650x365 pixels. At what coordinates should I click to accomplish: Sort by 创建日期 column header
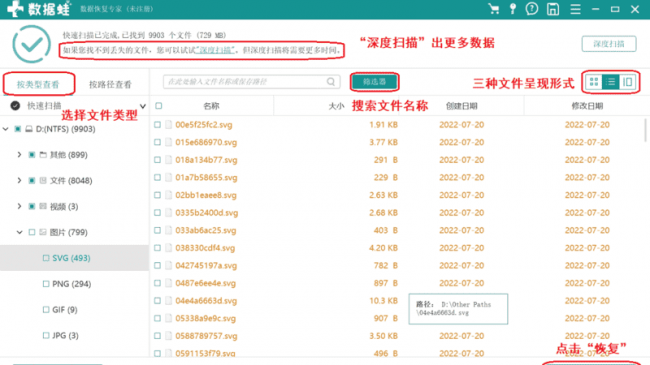tap(461, 106)
